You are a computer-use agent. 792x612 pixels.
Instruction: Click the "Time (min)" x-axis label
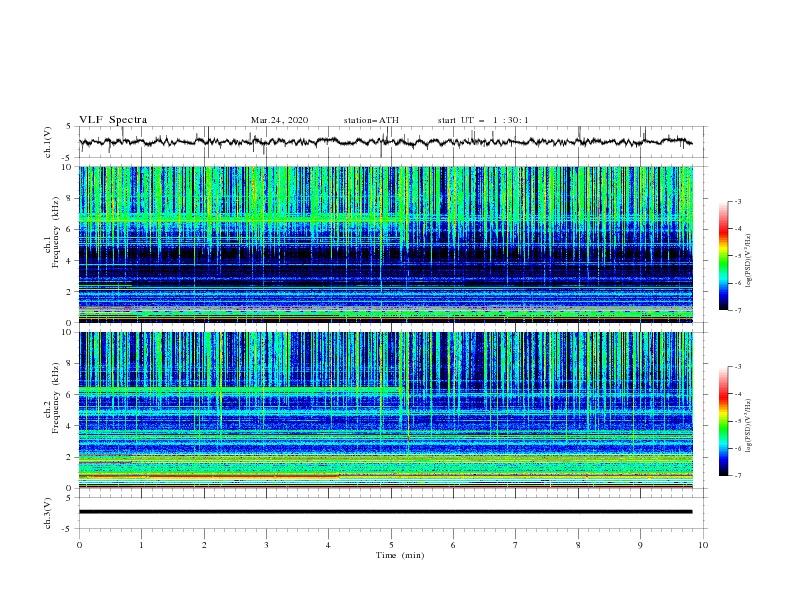400,555
